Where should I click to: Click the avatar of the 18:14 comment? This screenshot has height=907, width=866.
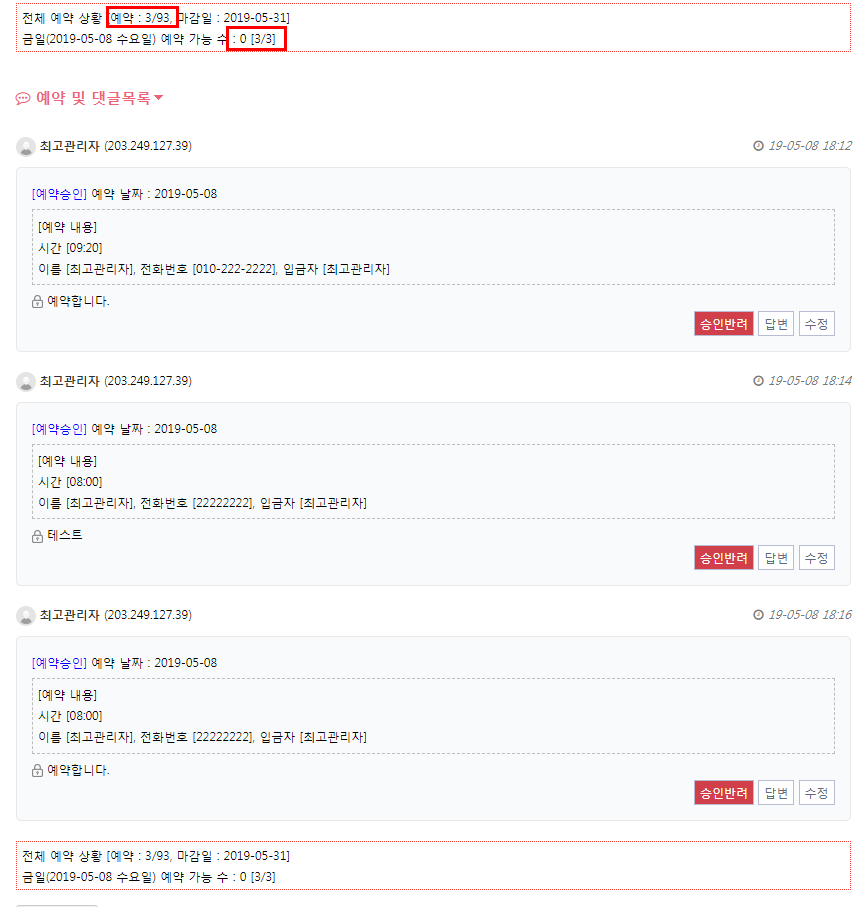tap(25, 382)
